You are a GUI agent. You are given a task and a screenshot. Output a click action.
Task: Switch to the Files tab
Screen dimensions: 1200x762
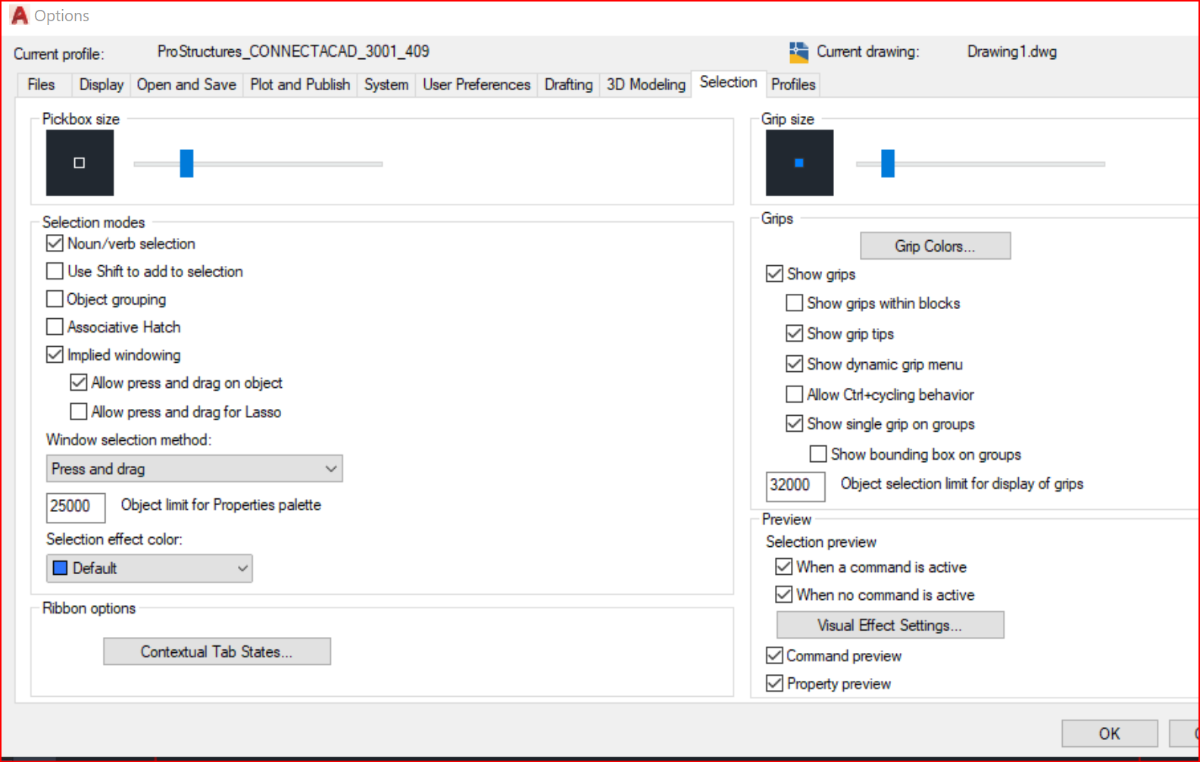[x=42, y=85]
